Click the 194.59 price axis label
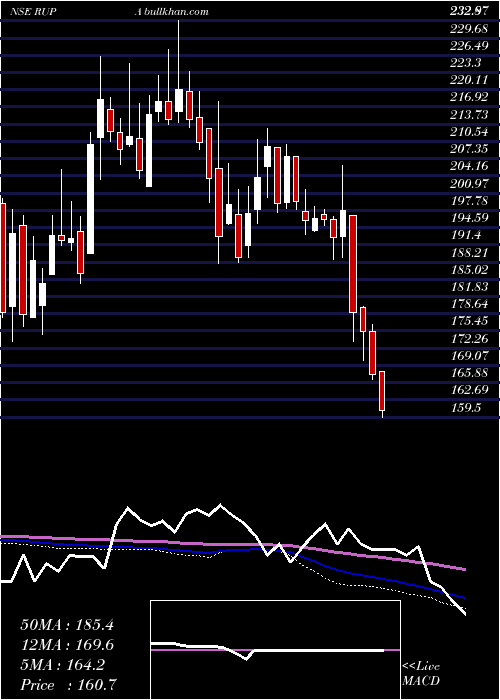The height and width of the screenshot is (700, 500). point(469,218)
